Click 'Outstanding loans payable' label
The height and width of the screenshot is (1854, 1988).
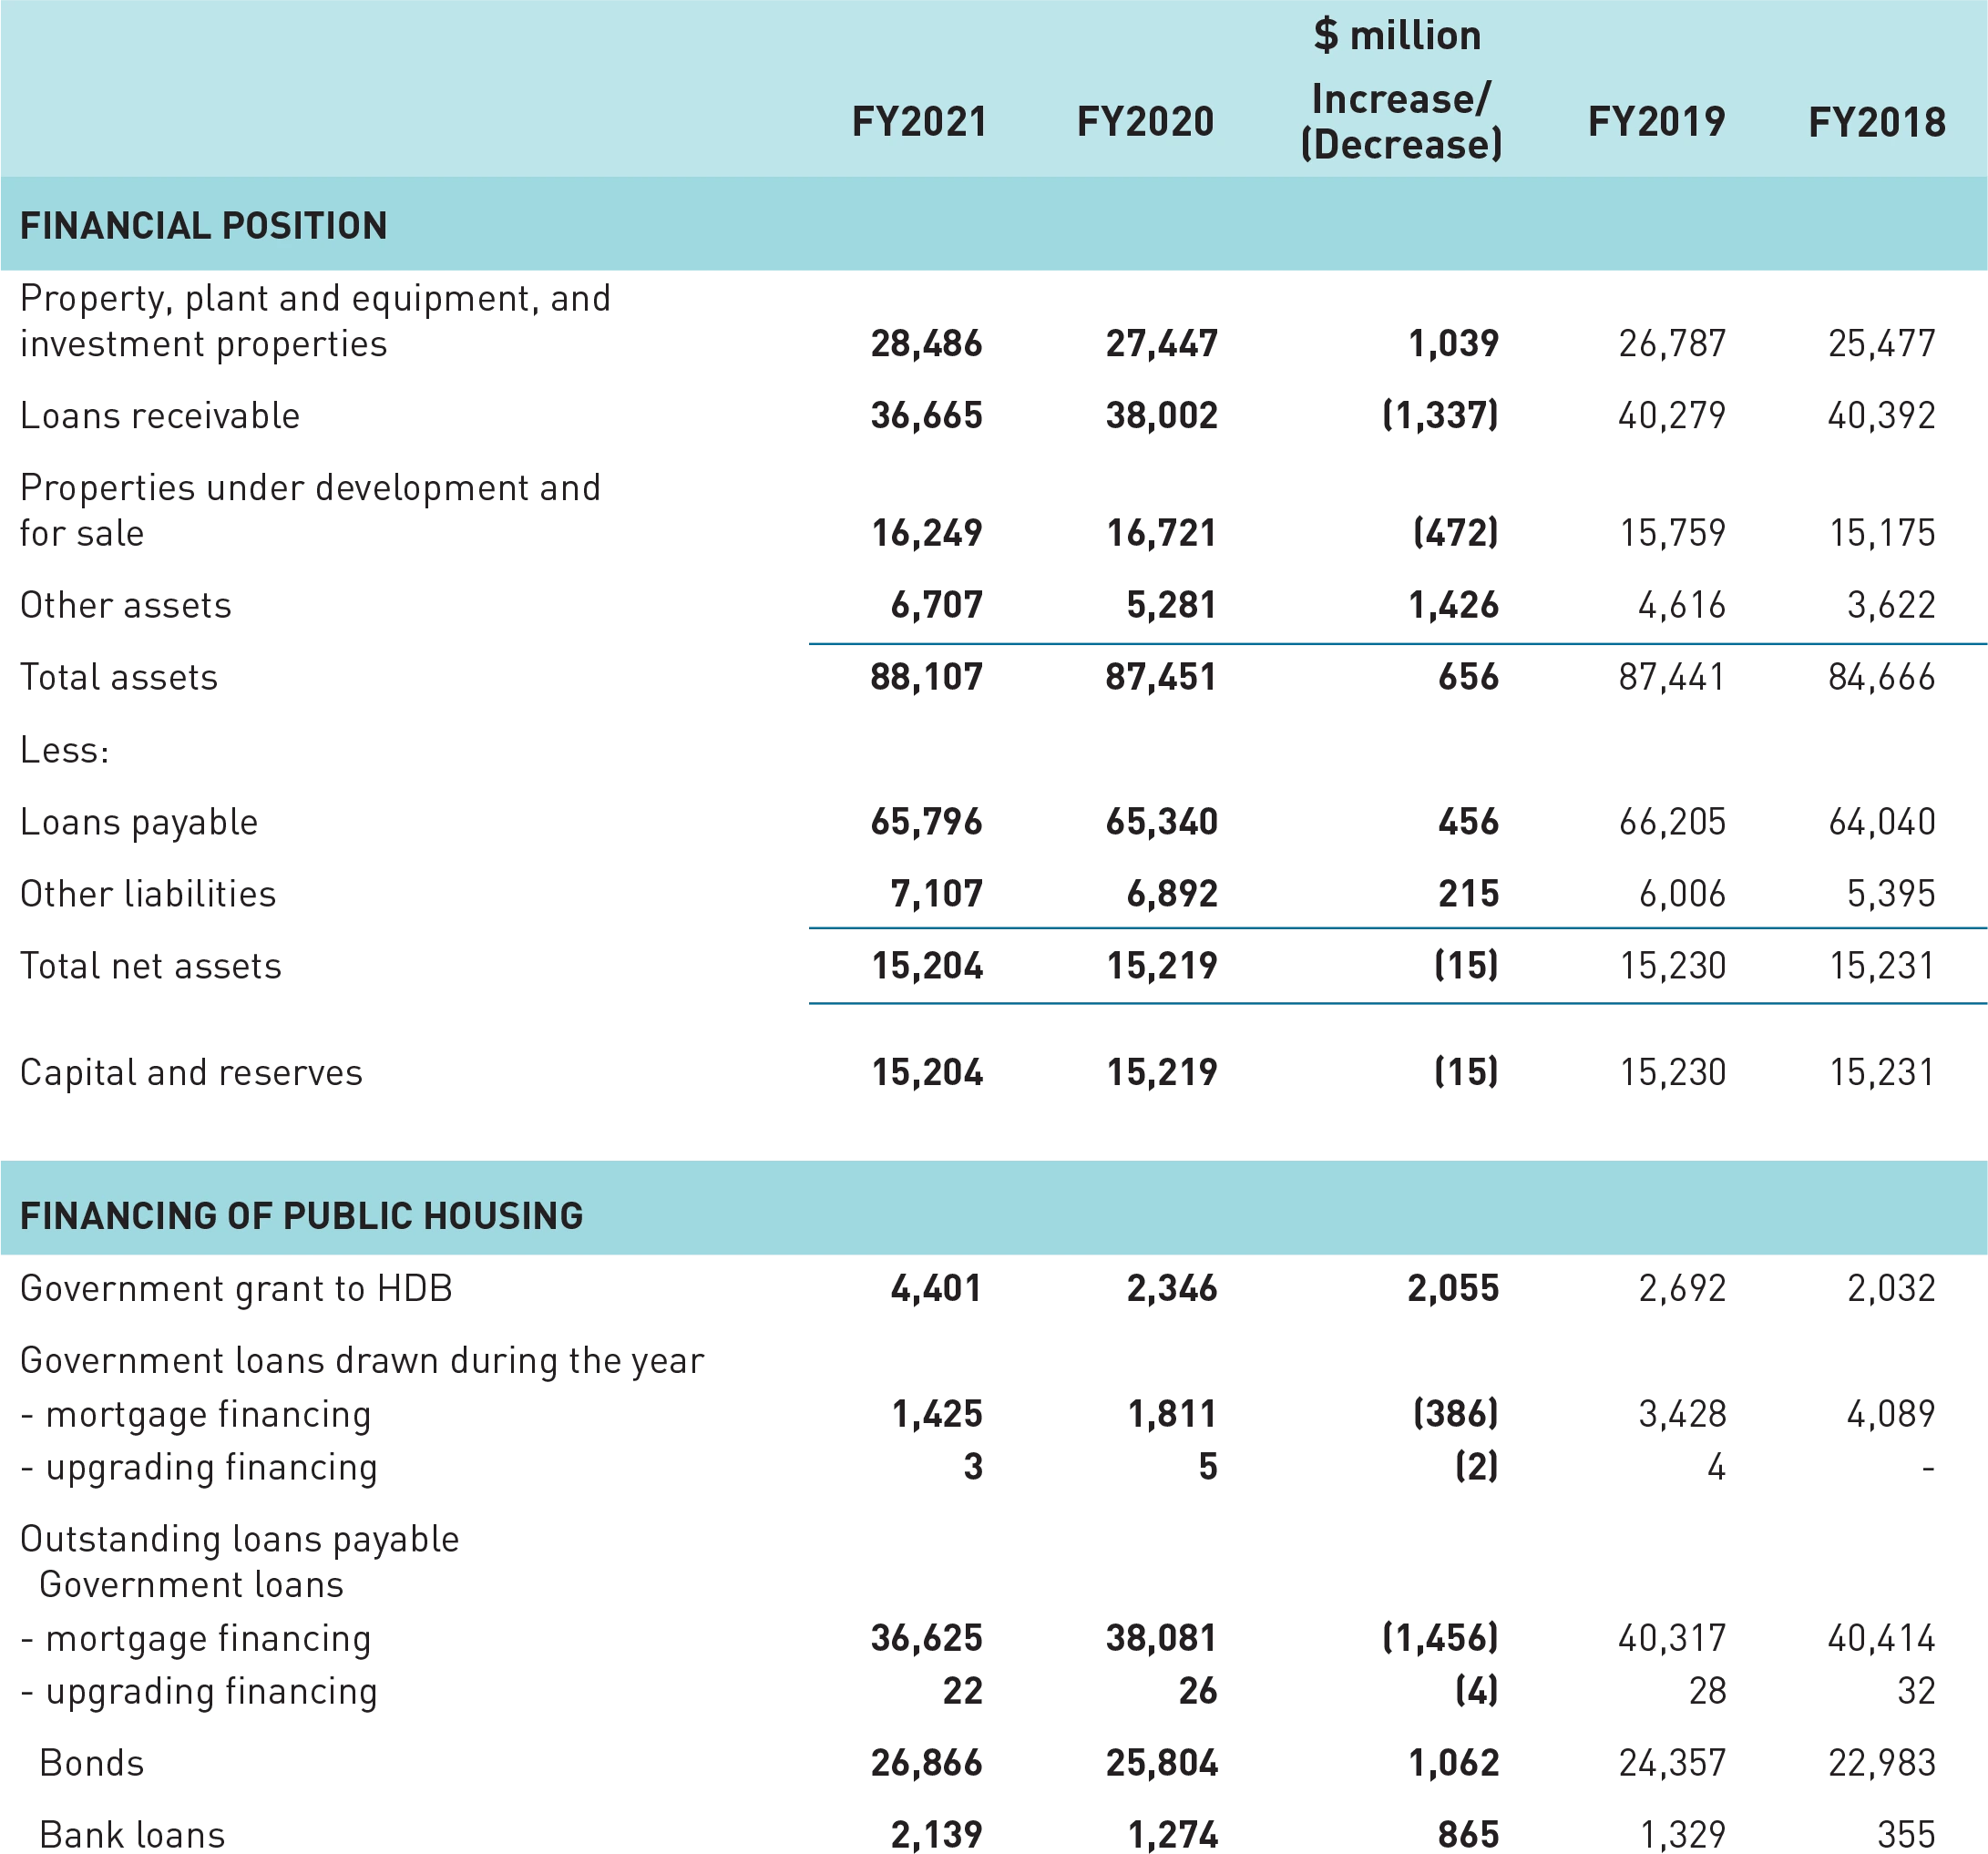click(x=240, y=1539)
